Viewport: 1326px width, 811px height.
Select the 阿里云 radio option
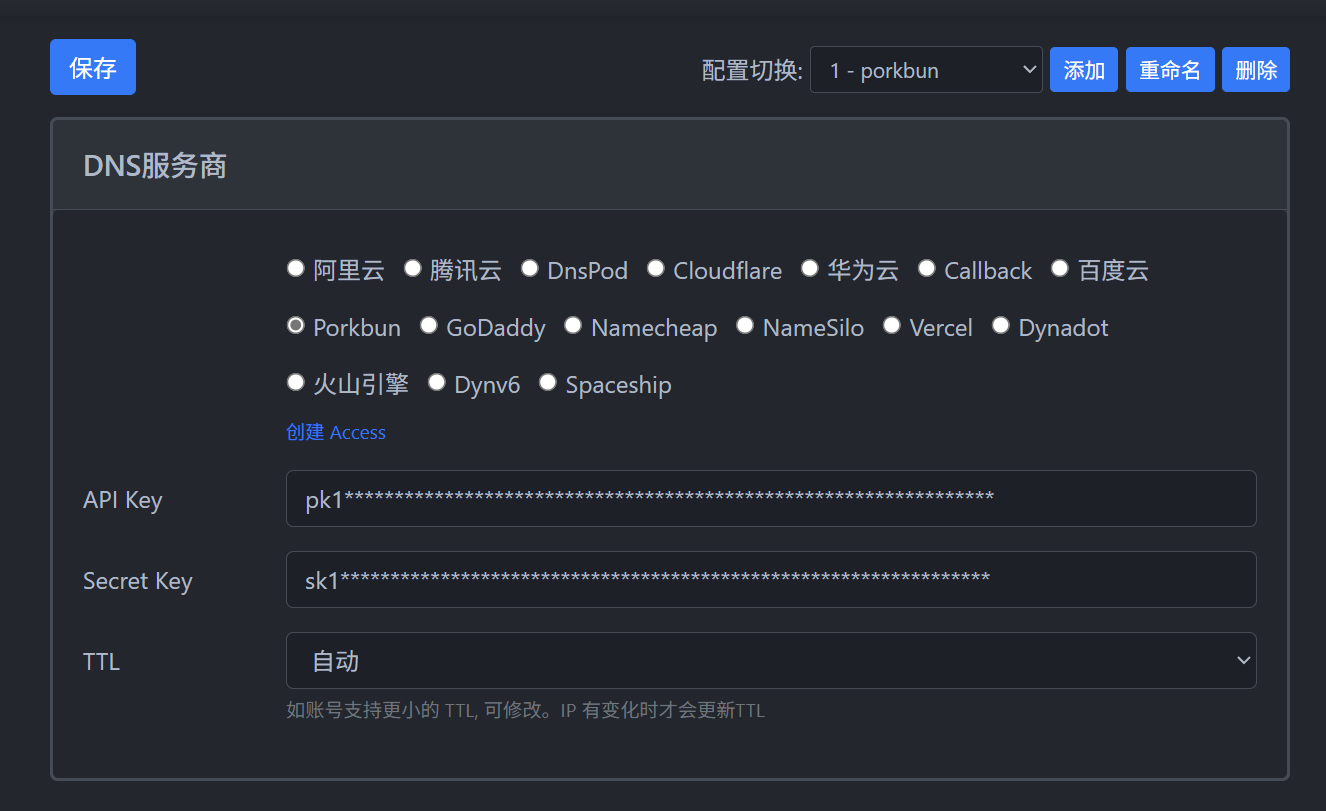click(295, 268)
